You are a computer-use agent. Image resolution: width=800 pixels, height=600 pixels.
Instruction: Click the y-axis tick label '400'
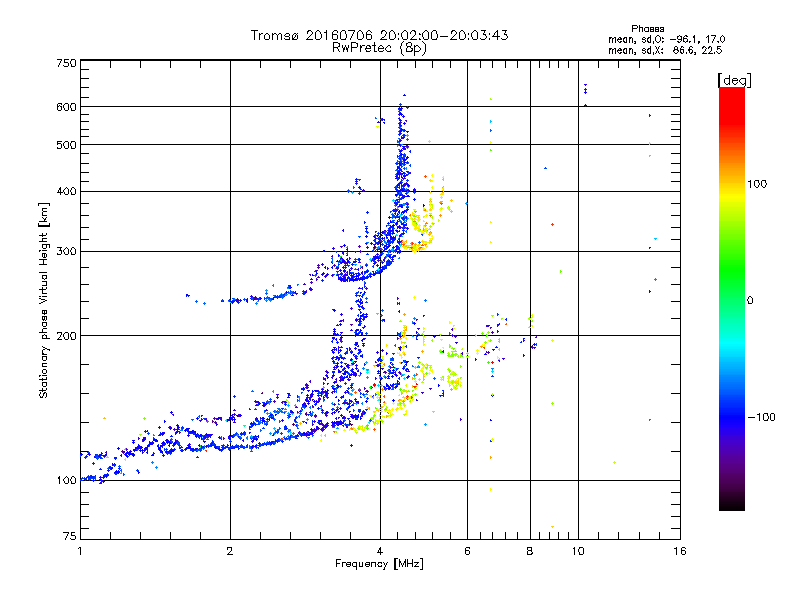point(66,192)
